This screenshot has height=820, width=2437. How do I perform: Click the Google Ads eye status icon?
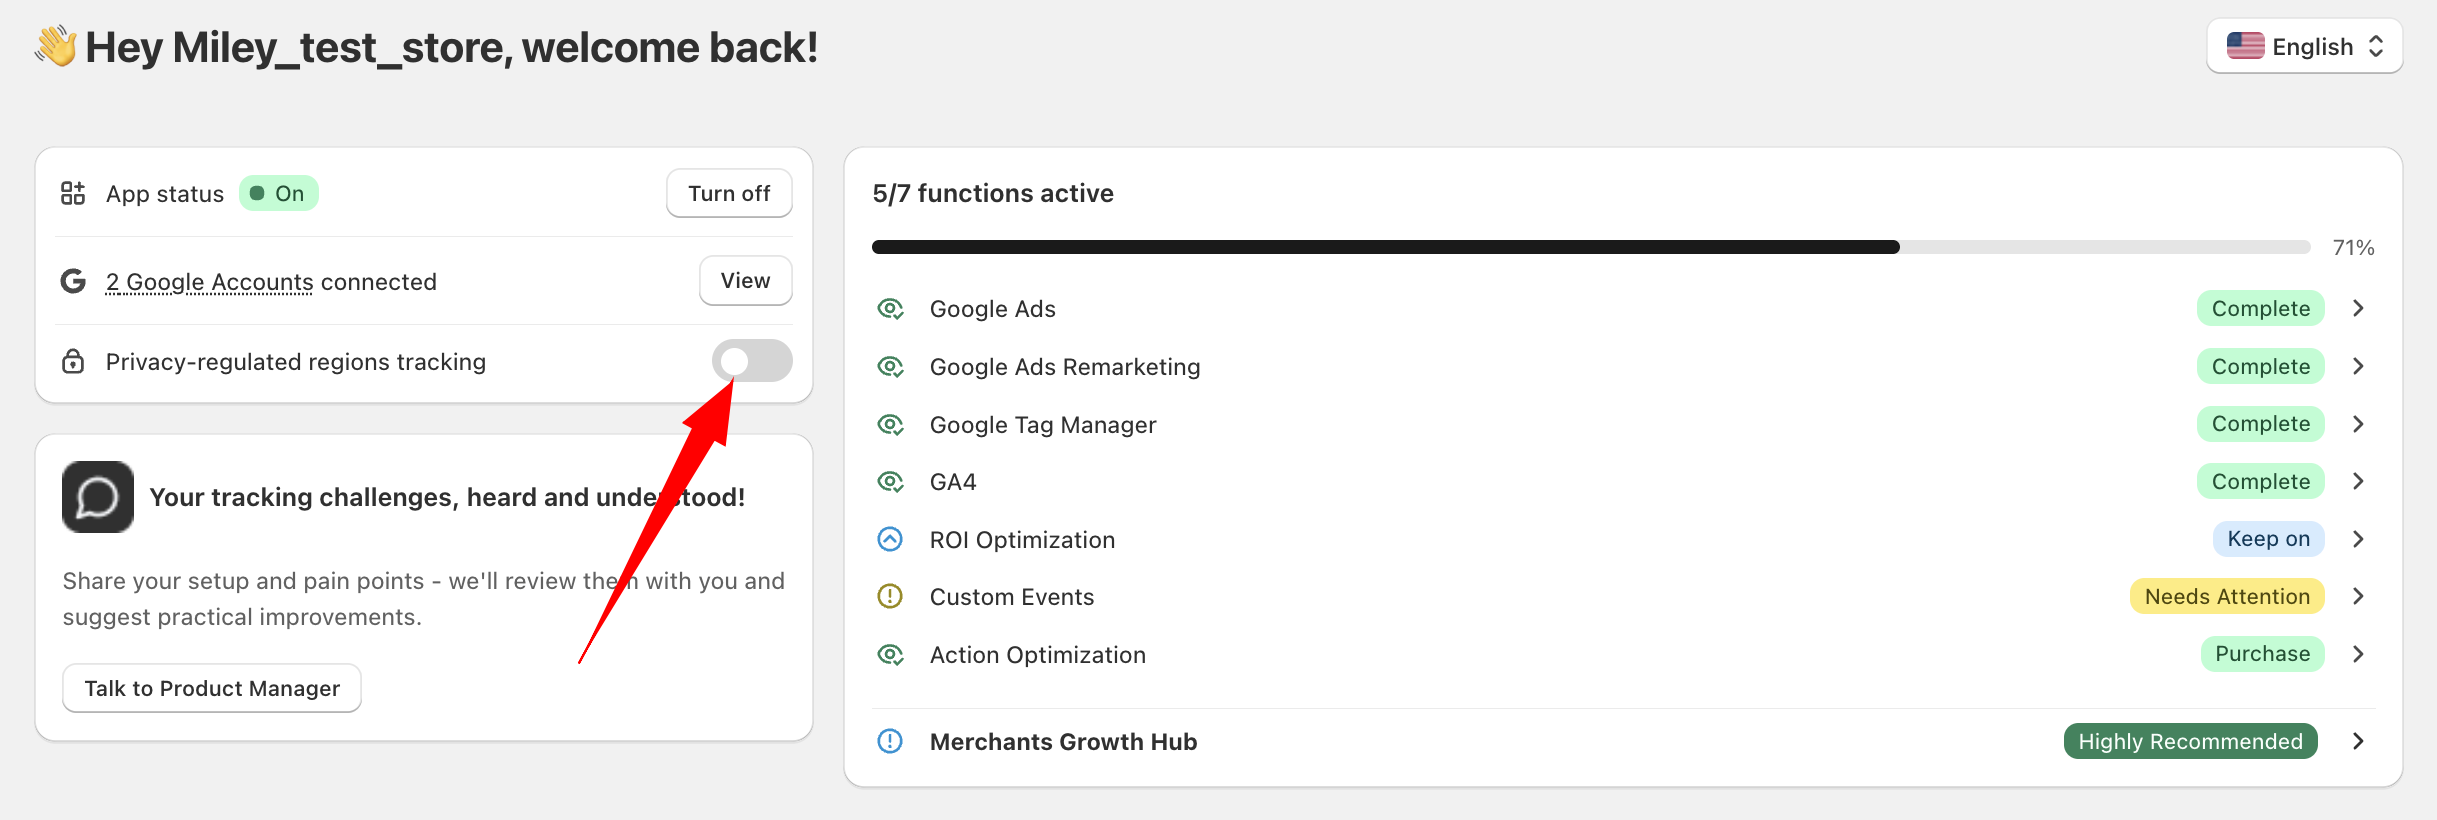tap(890, 309)
